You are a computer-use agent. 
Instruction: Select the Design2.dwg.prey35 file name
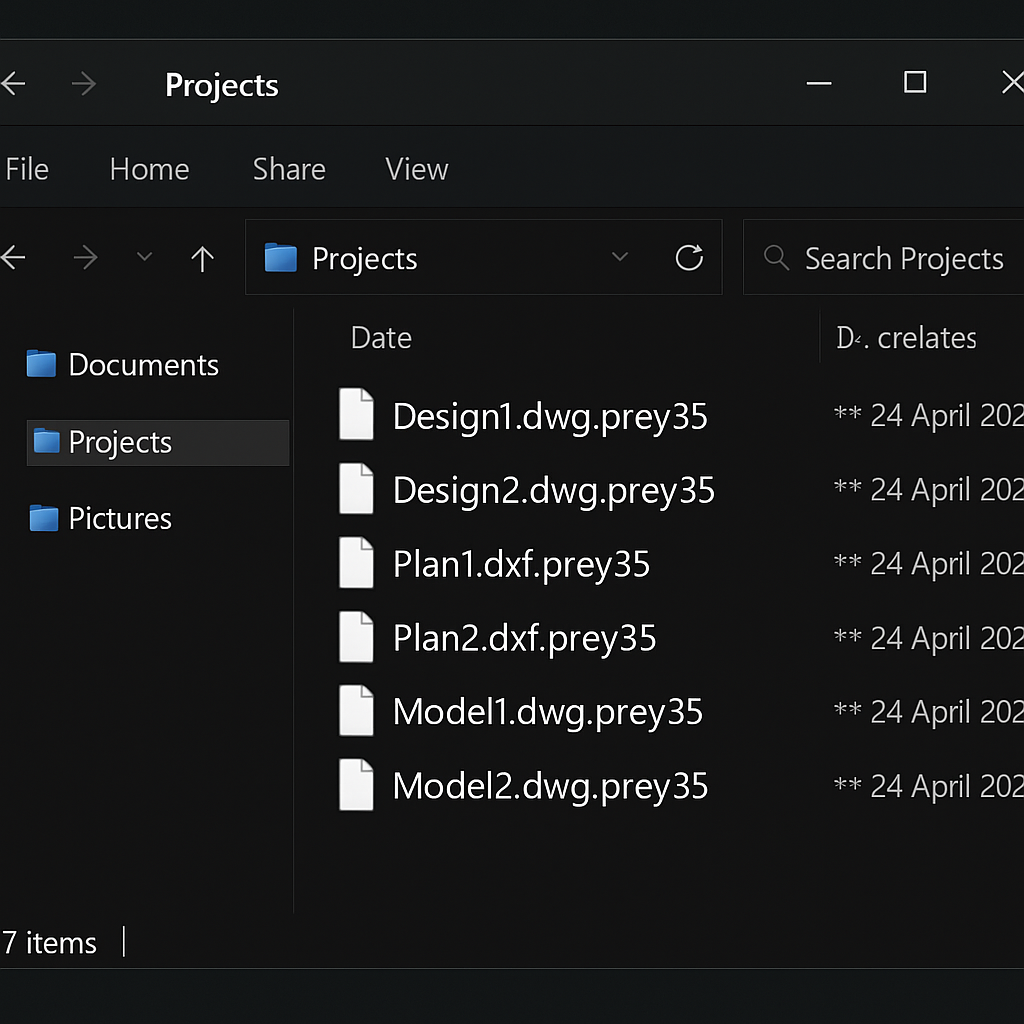click(553, 490)
